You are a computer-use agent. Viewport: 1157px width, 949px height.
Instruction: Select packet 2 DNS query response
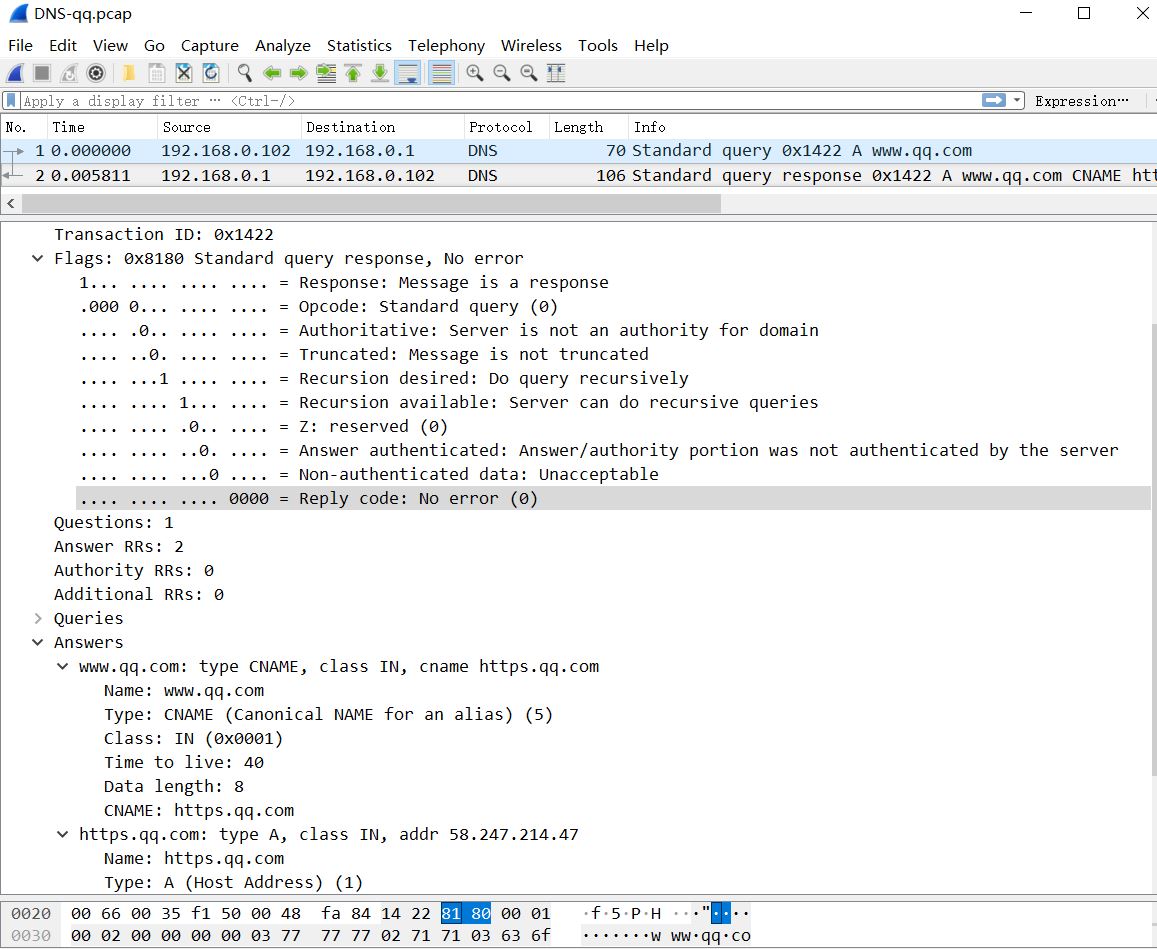click(578, 176)
